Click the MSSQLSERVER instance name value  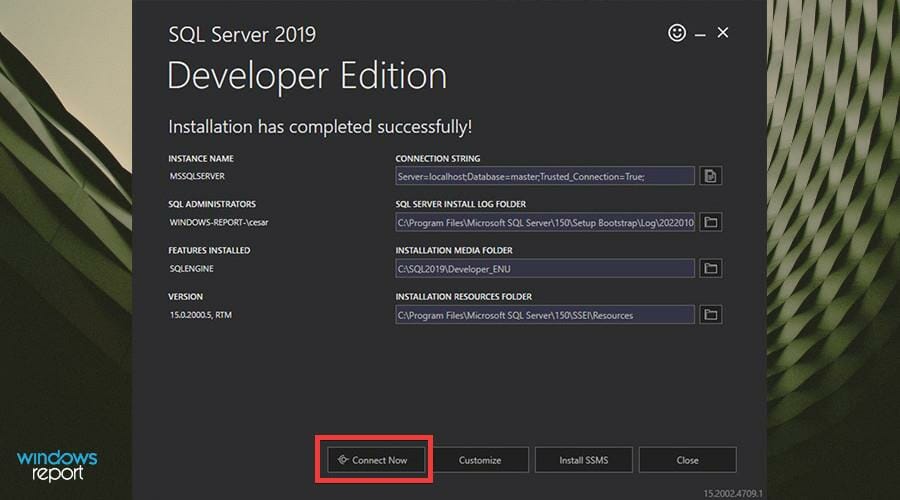197,176
